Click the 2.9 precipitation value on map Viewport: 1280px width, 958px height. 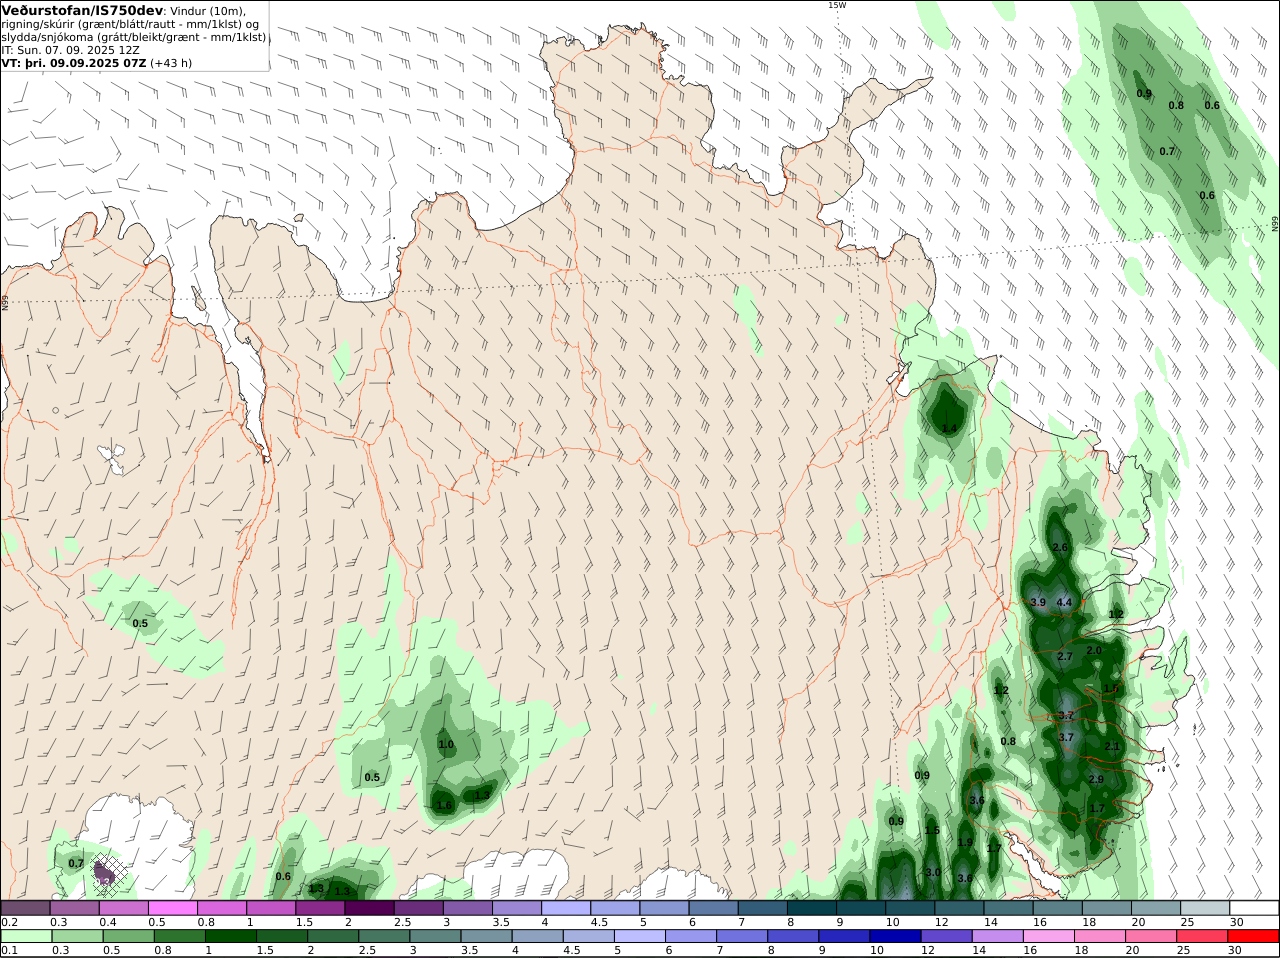pyautogui.click(x=1096, y=780)
